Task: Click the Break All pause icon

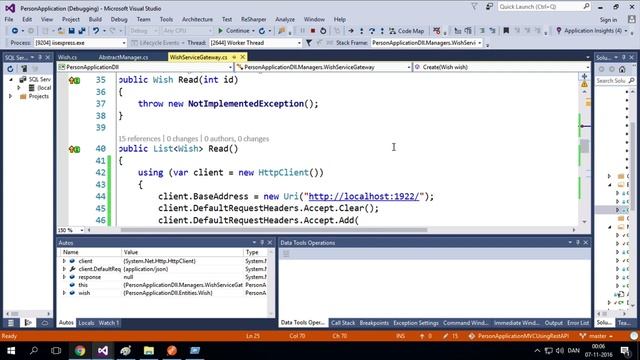Action: 302,31
